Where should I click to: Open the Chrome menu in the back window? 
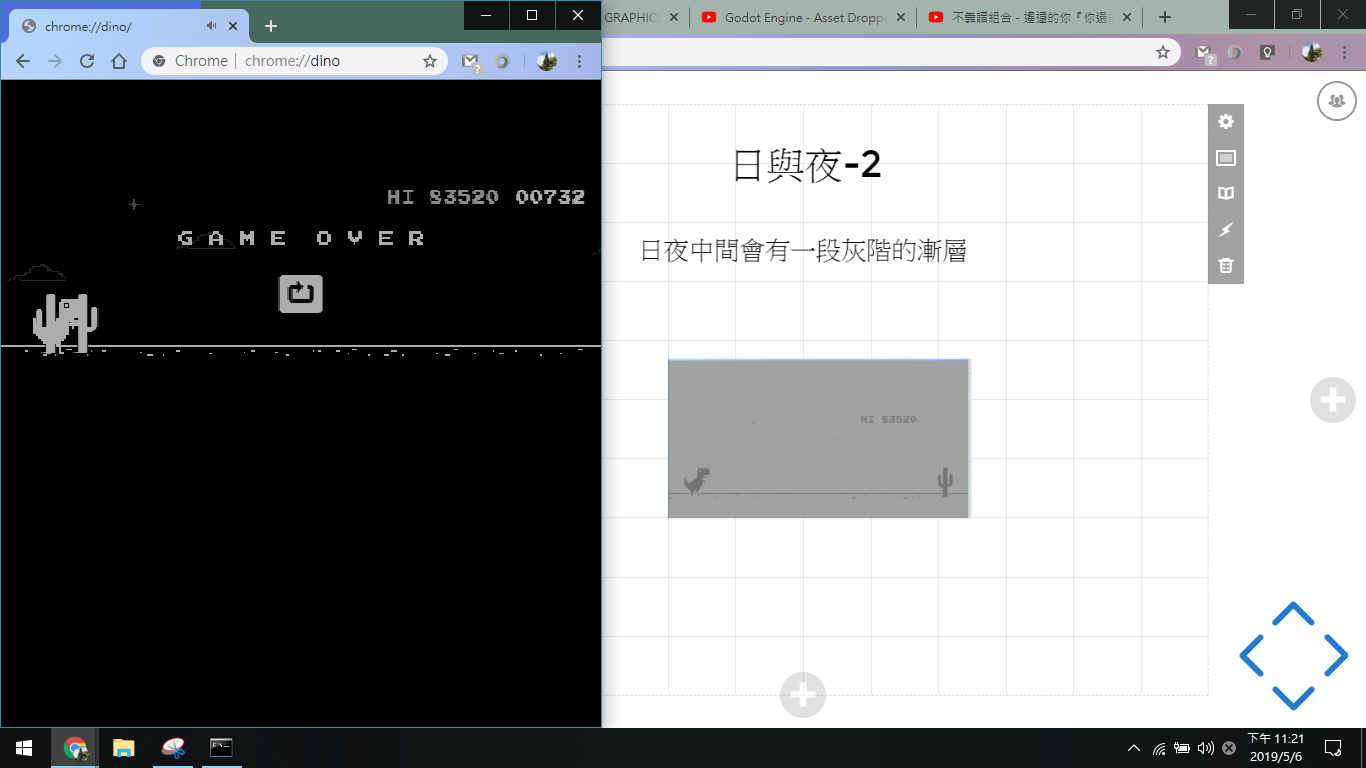click(1345, 52)
